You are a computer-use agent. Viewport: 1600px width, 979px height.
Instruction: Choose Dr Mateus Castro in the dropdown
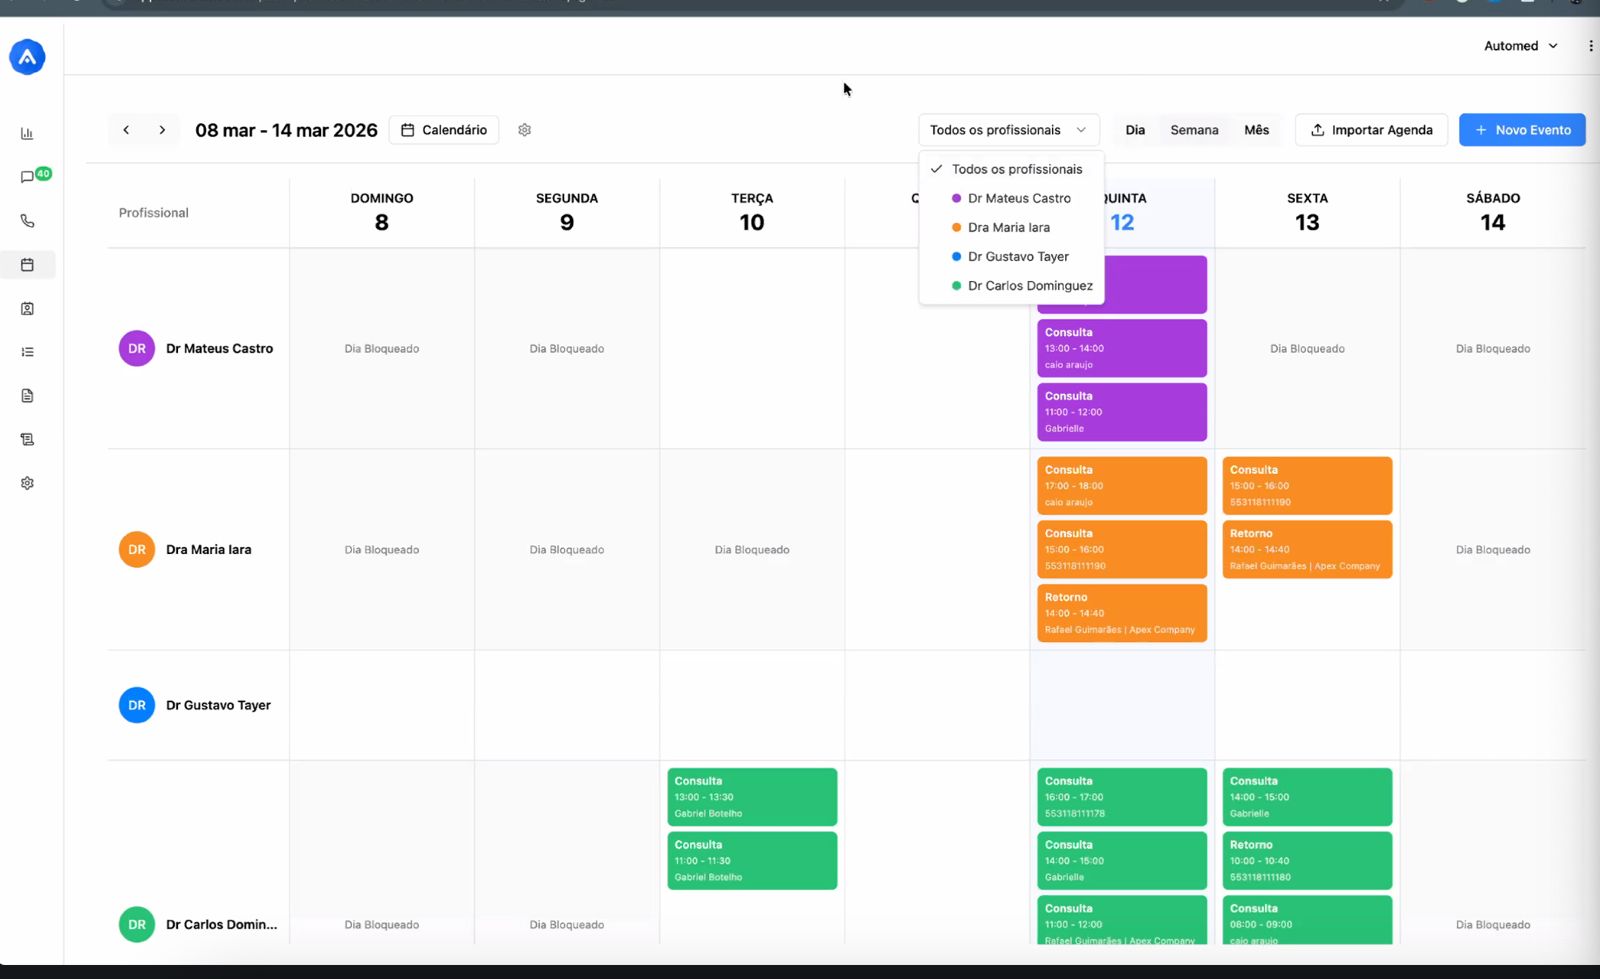tap(1011, 198)
